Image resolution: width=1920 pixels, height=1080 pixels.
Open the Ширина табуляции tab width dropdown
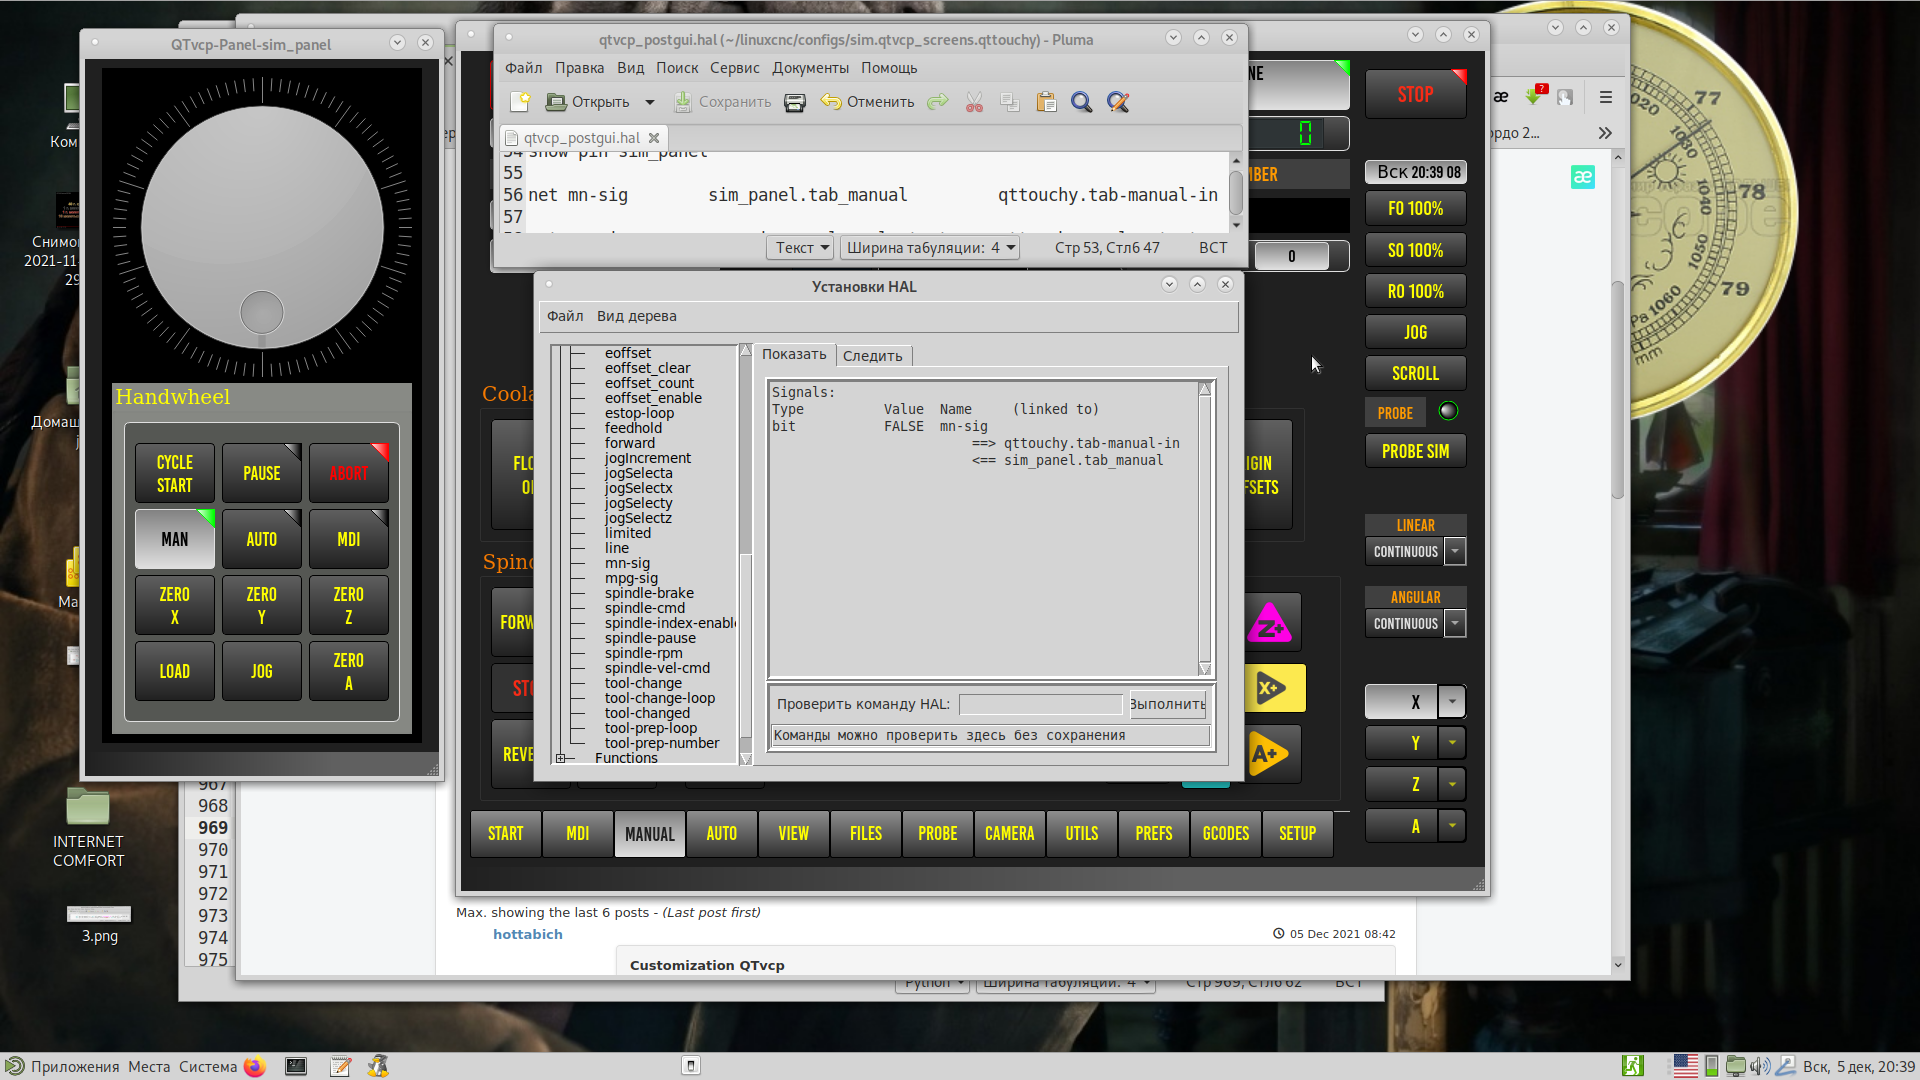coord(930,248)
